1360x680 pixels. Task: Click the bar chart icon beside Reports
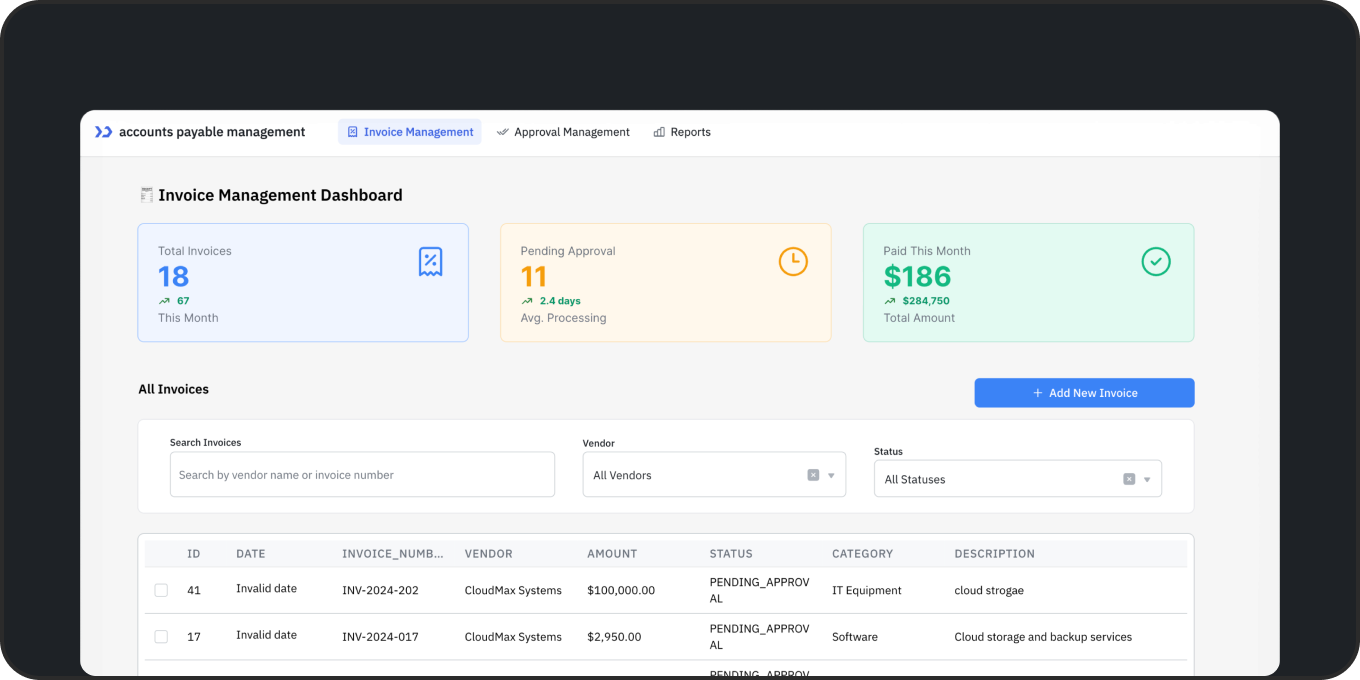(x=659, y=132)
